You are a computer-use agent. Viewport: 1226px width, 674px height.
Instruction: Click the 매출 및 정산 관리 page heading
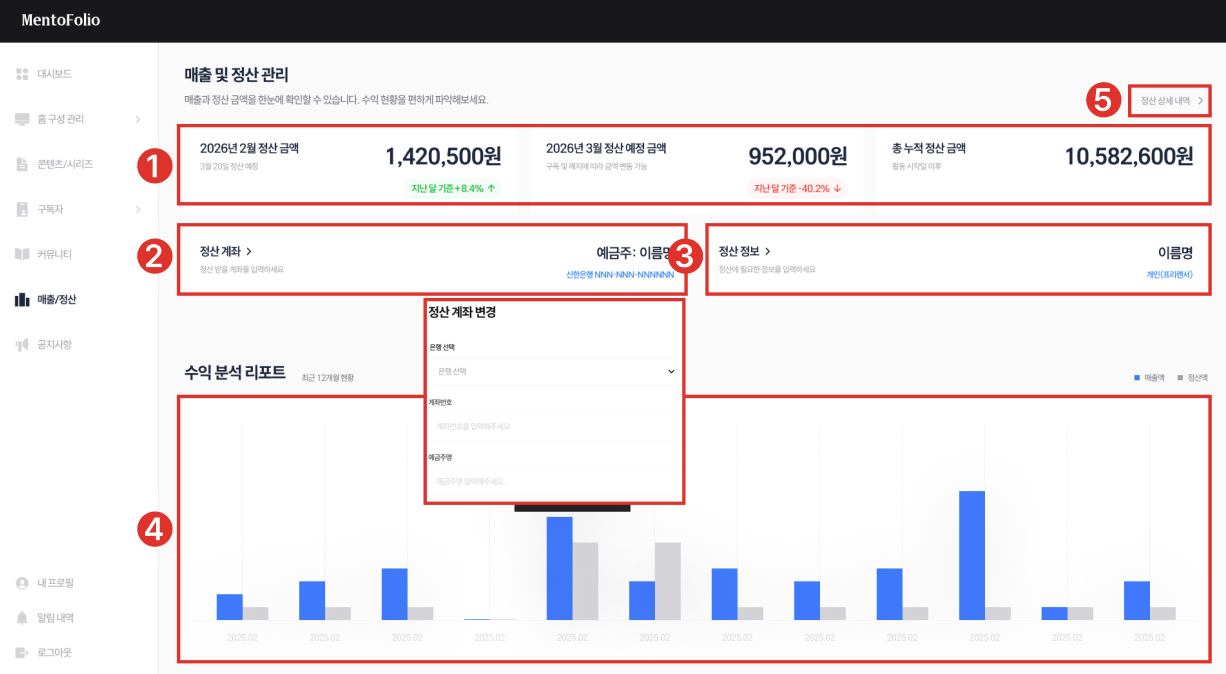pos(237,75)
